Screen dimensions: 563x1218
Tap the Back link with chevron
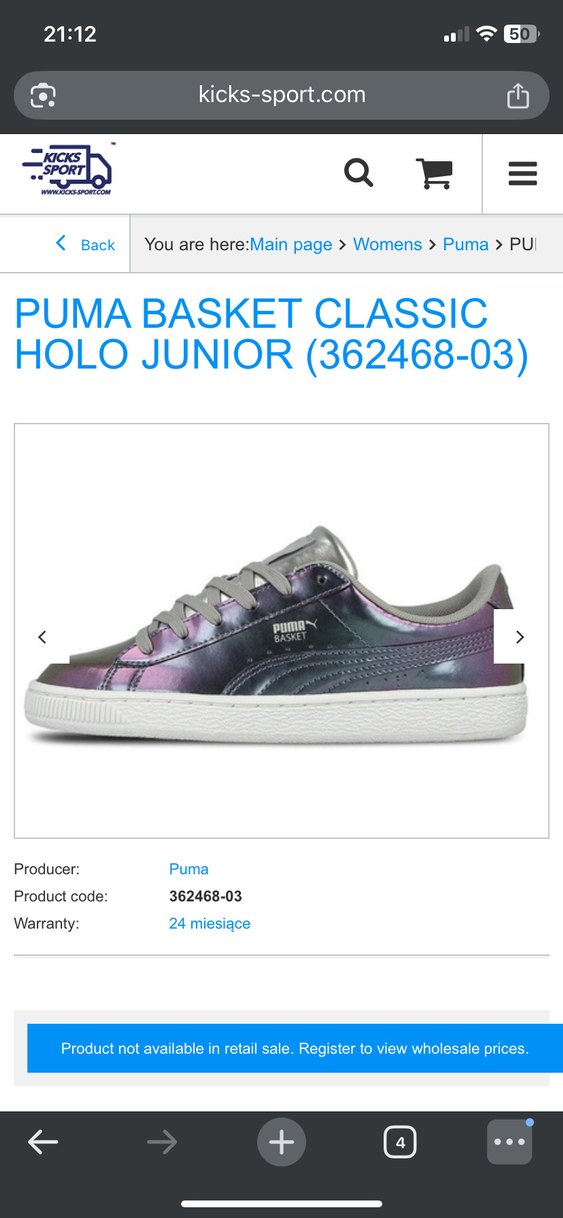[85, 244]
